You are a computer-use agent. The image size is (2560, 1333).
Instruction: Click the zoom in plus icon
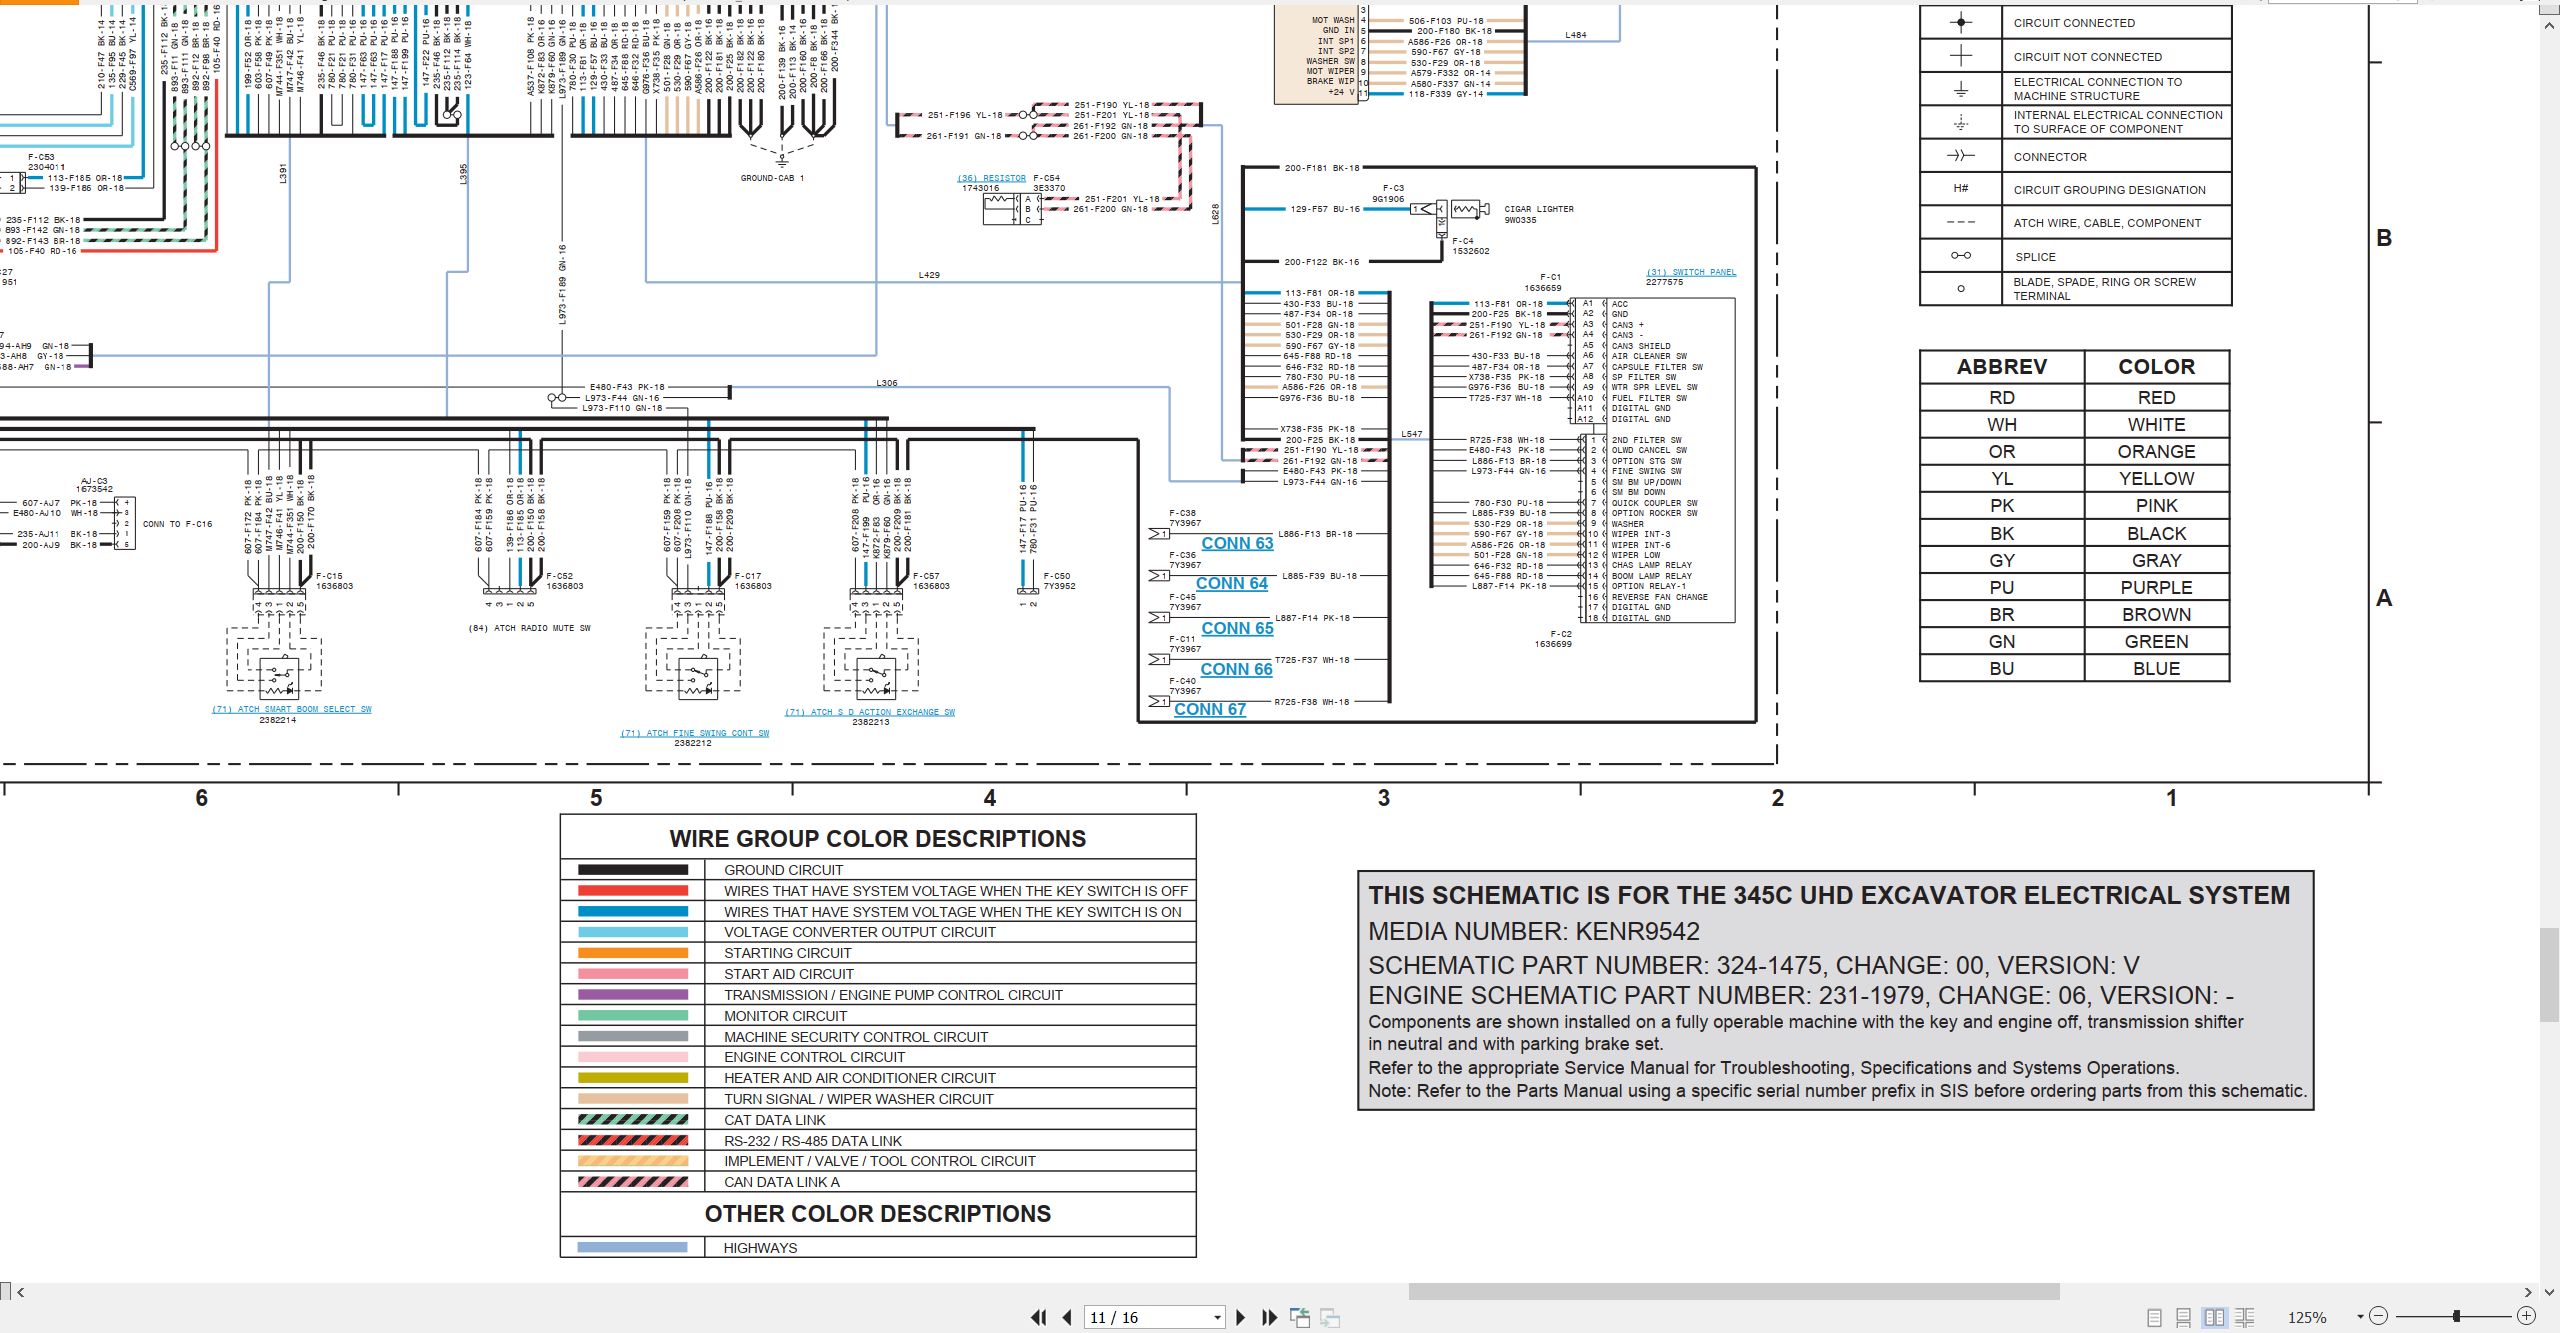click(2526, 1316)
